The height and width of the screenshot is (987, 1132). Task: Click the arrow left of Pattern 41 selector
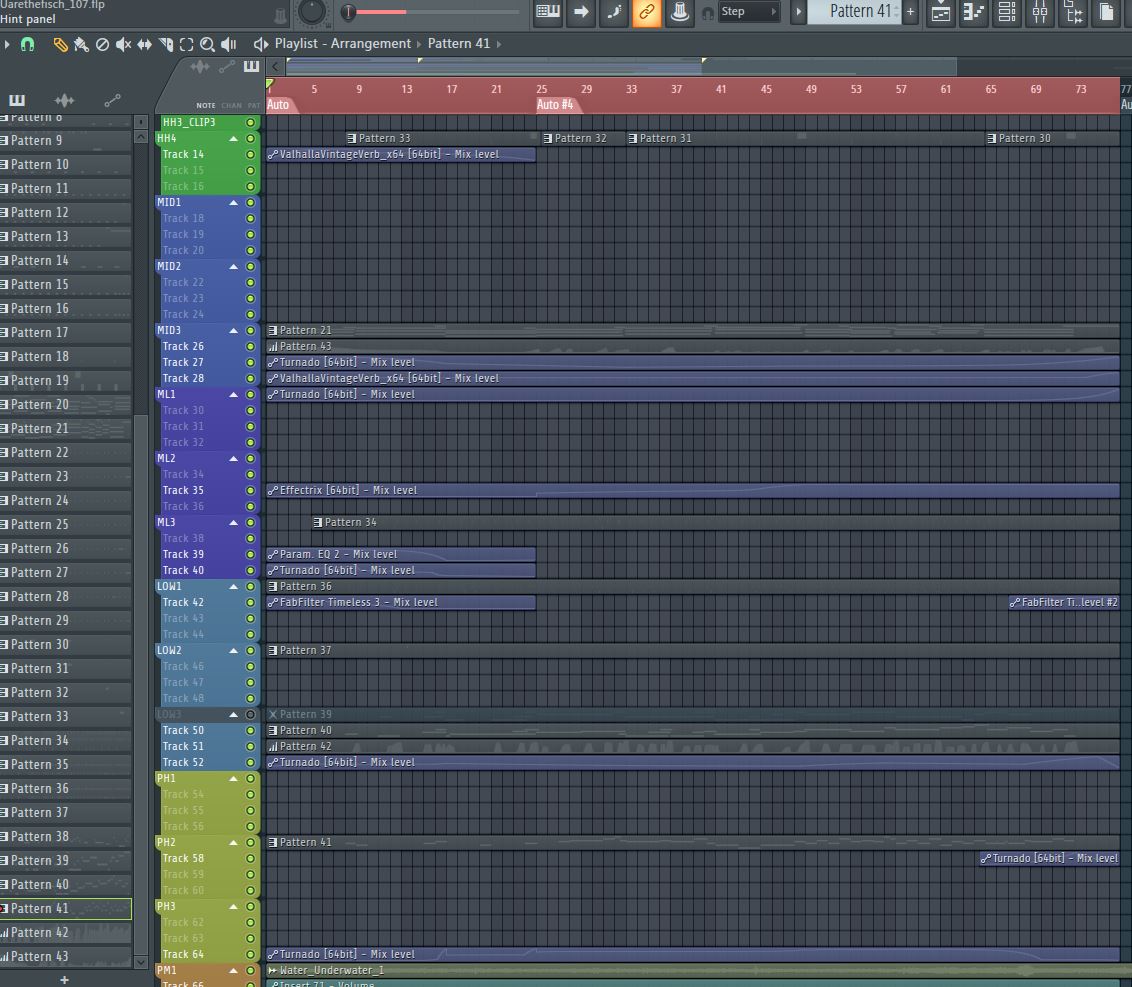point(798,12)
